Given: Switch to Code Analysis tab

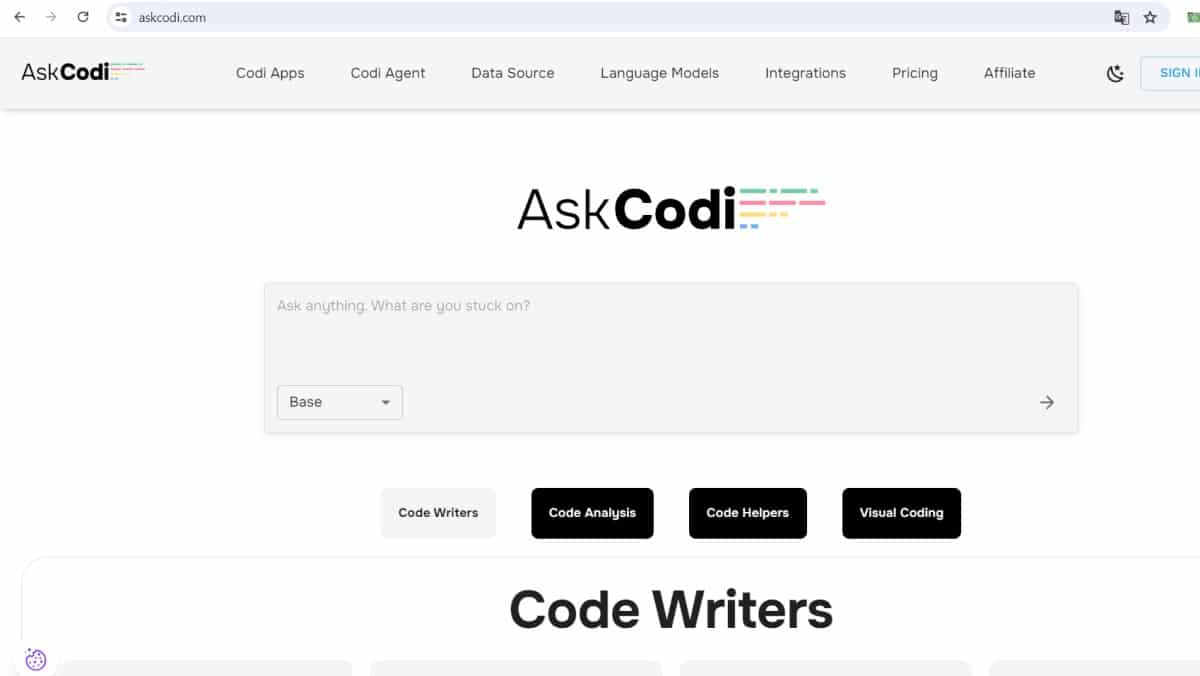Looking at the screenshot, I should (x=592, y=513).
